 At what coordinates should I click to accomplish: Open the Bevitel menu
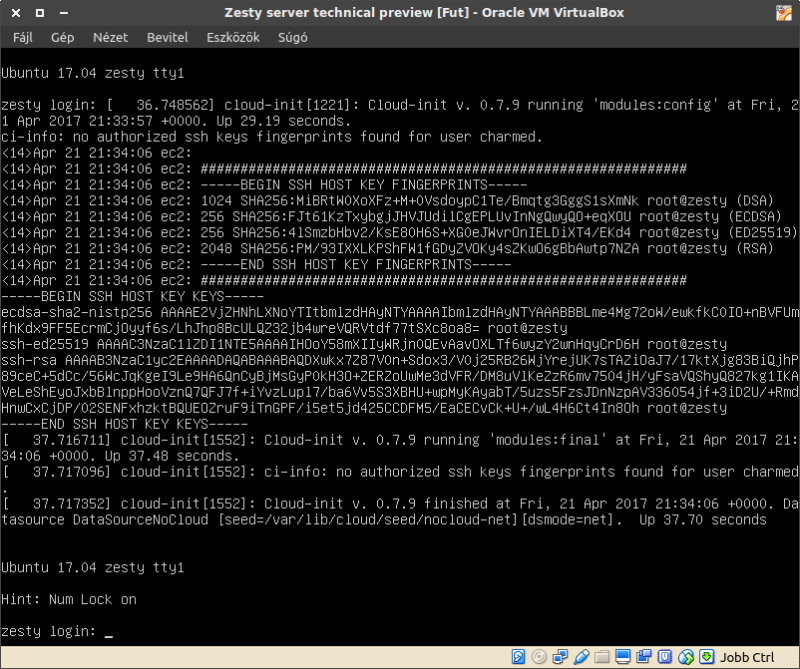point(167,38)
